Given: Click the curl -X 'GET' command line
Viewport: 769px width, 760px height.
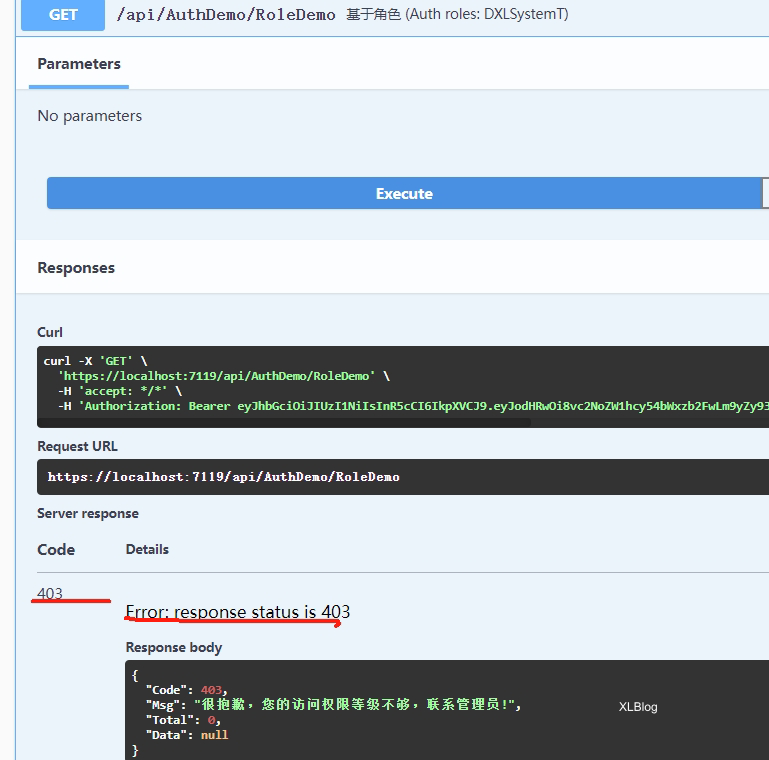Looking at the screenshot, I should [95, 361].
